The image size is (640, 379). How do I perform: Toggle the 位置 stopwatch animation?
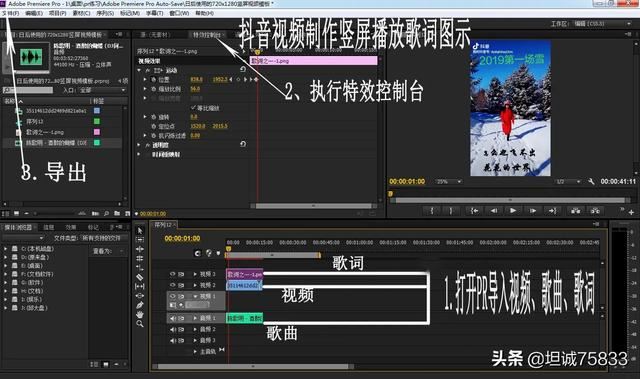154,80
